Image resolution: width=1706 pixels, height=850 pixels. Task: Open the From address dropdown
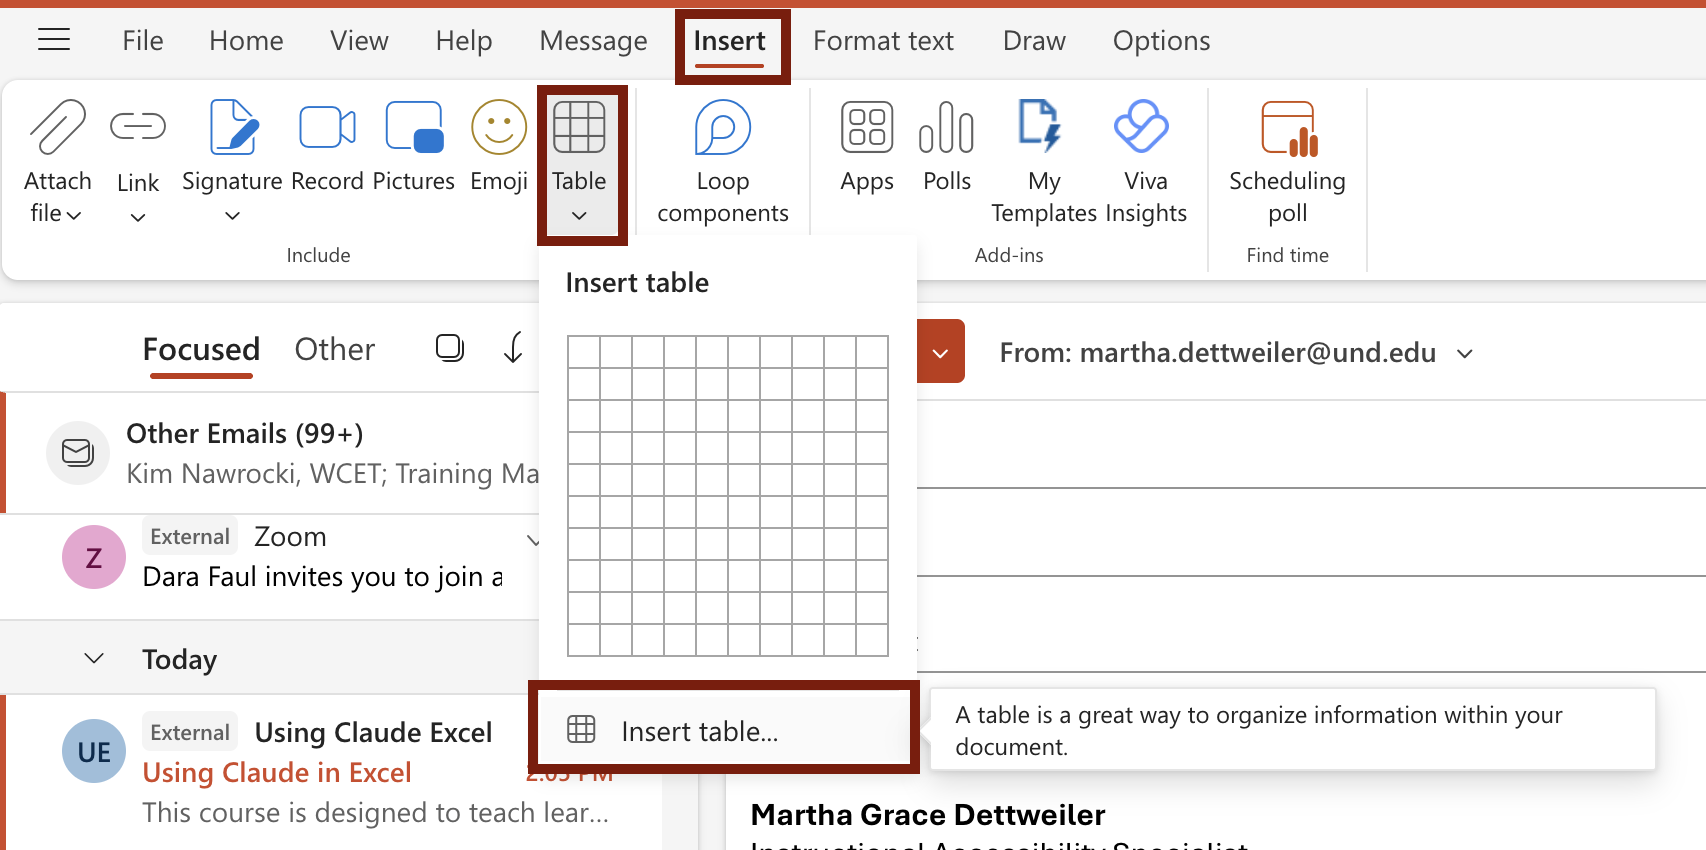point(1465,353)
